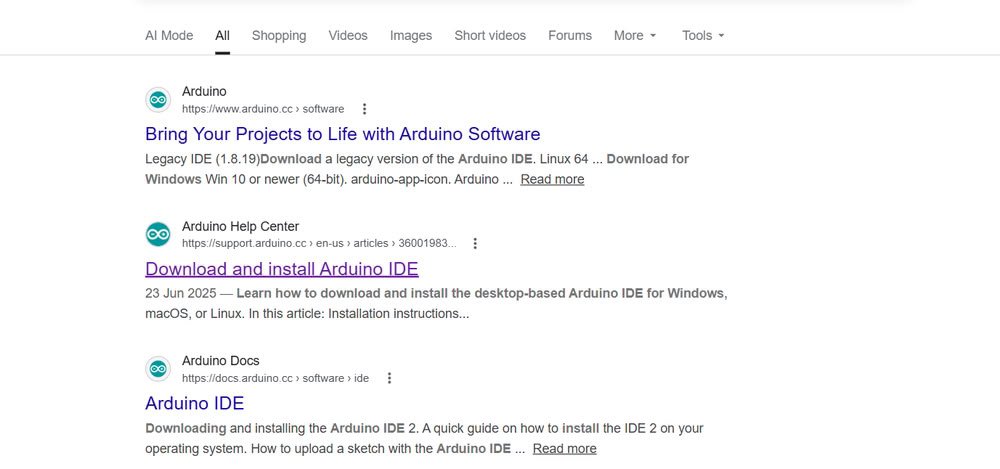The width and height of the screenshot is (1000, 469).
Task: Open 'Download and install Arduino IDE' link
Action: [282, 269]
